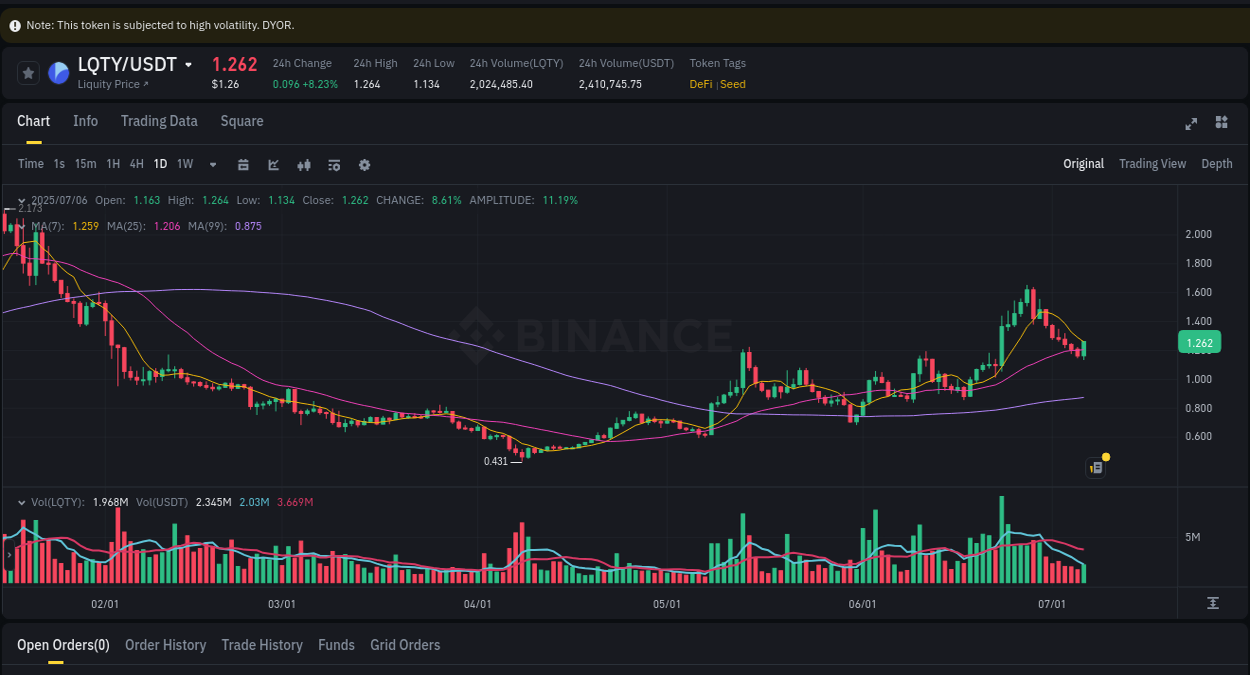
Task: Open the 1W weekly interval option
Action: (184, 164)
